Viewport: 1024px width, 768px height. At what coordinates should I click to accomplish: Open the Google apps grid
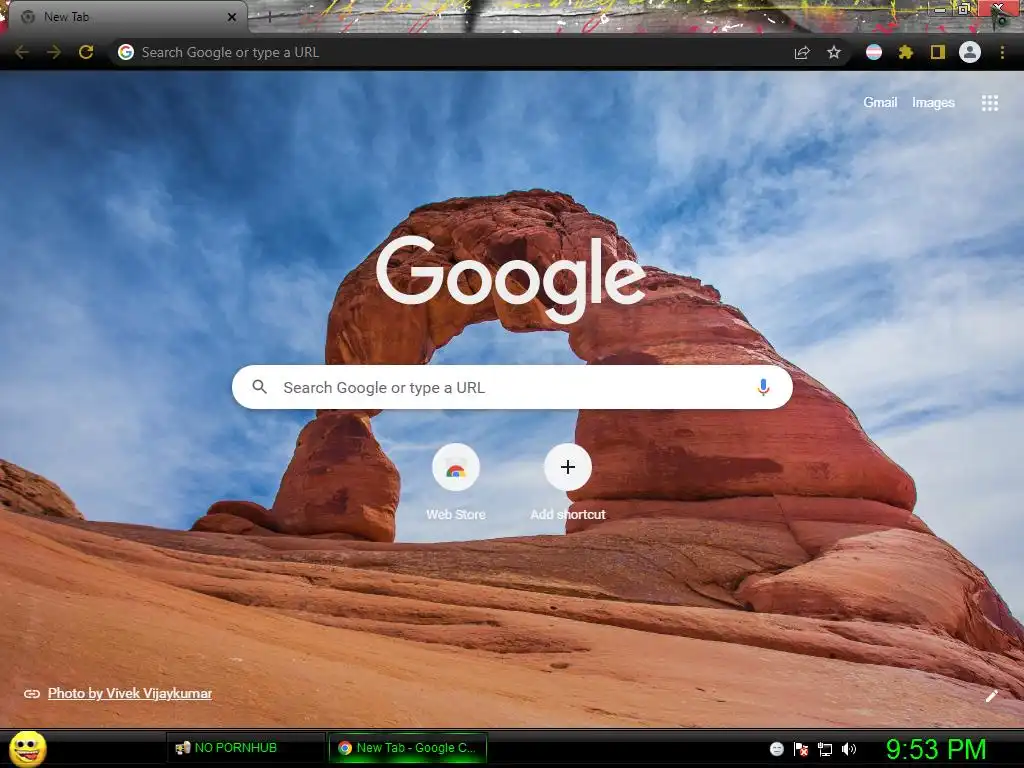(x=990, y=103)
